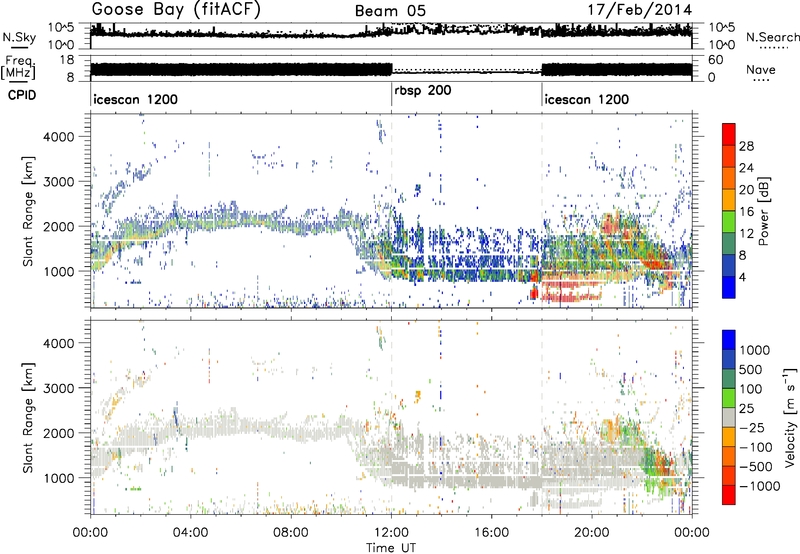Click the '500' tick on Velocity colorbar
This screenshot has width=800, height=554.
tap(751, 370)
